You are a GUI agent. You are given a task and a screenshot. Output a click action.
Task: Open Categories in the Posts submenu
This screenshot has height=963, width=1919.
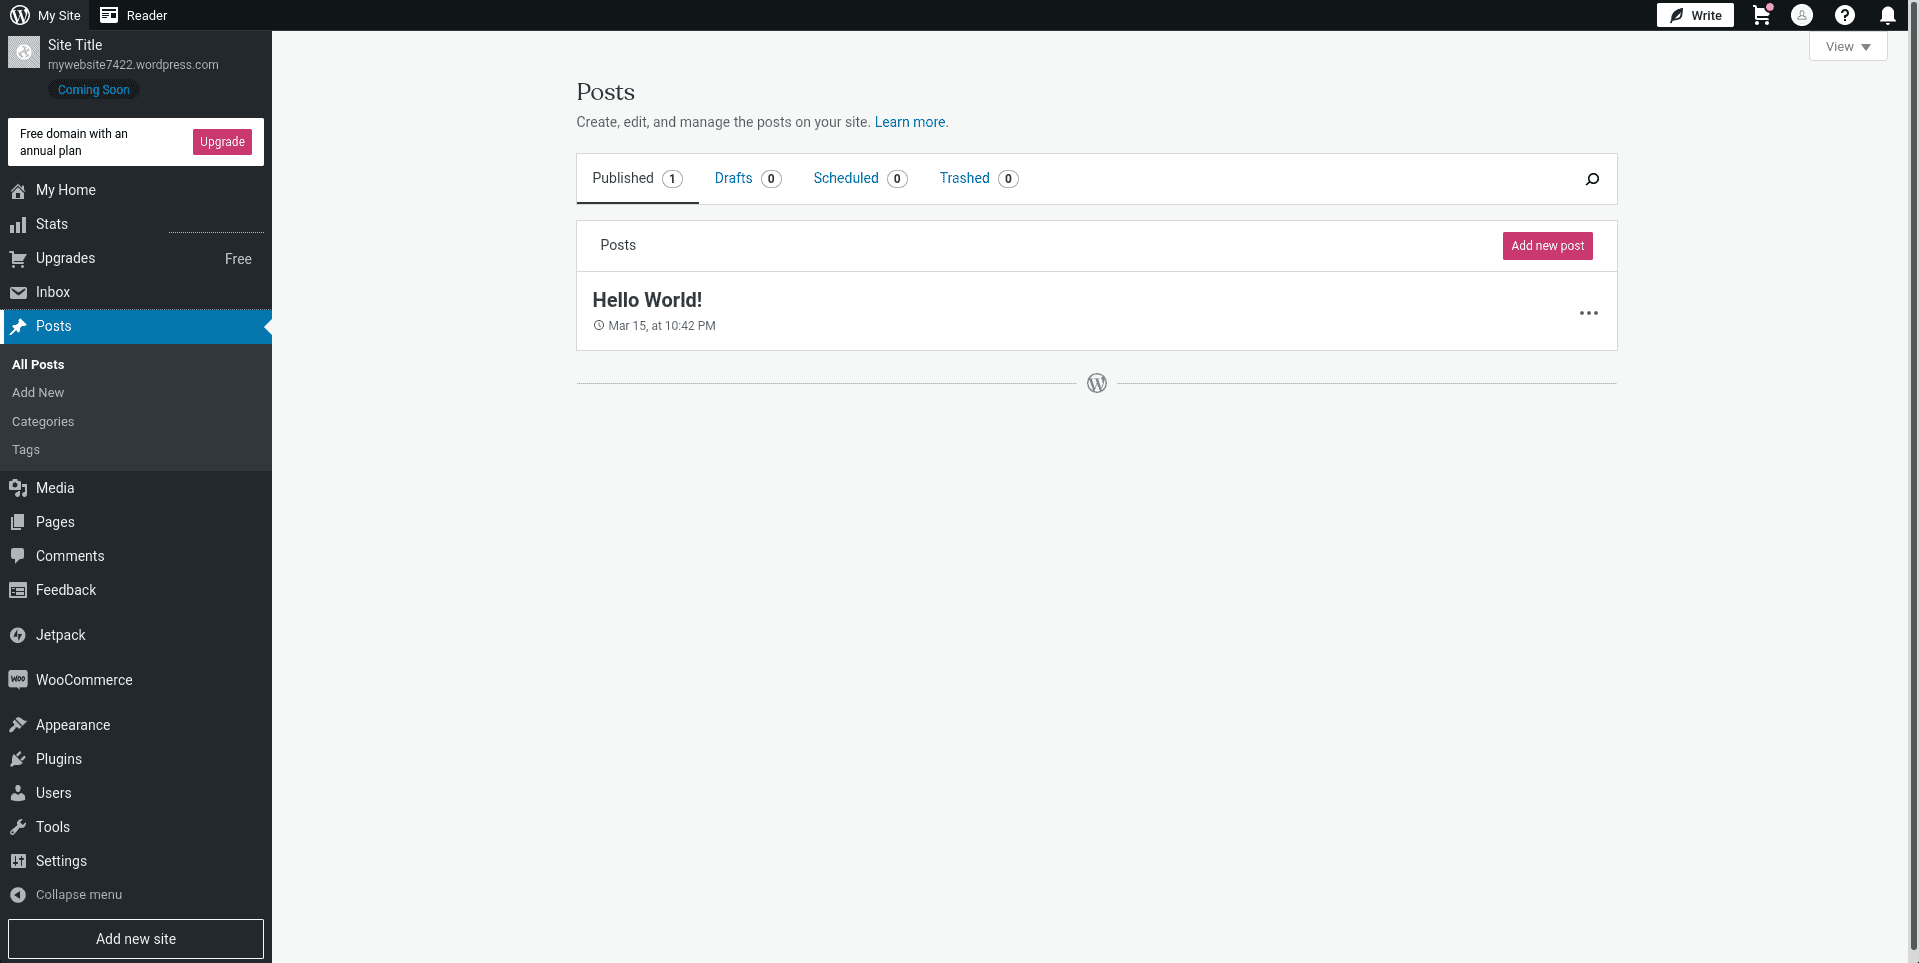43,422
